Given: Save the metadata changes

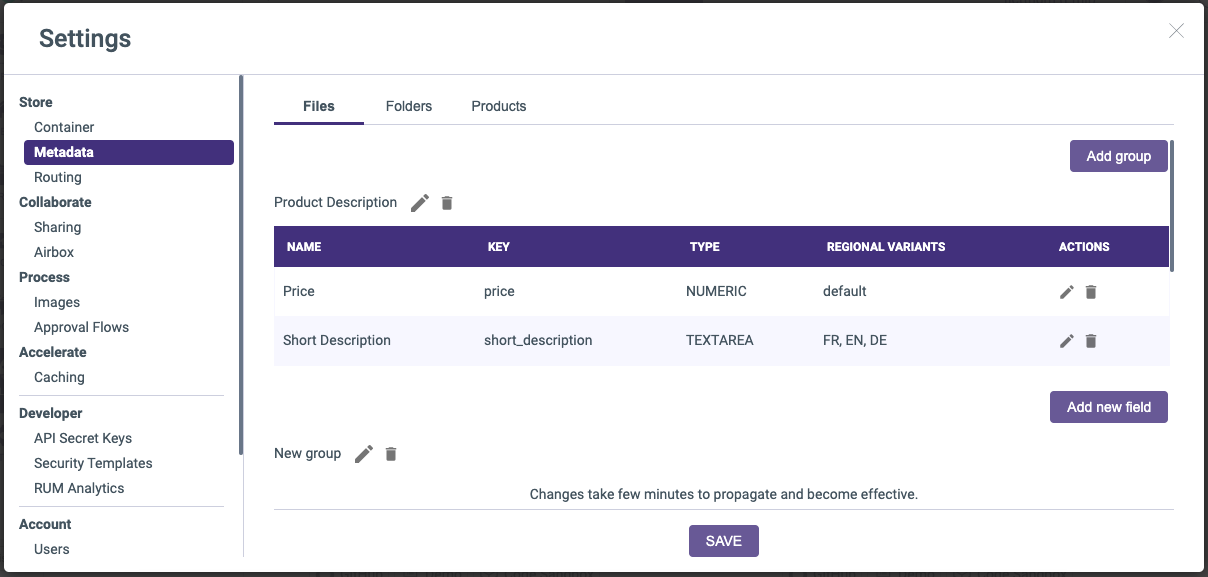Looking at the screenshot, I should 724,541.
